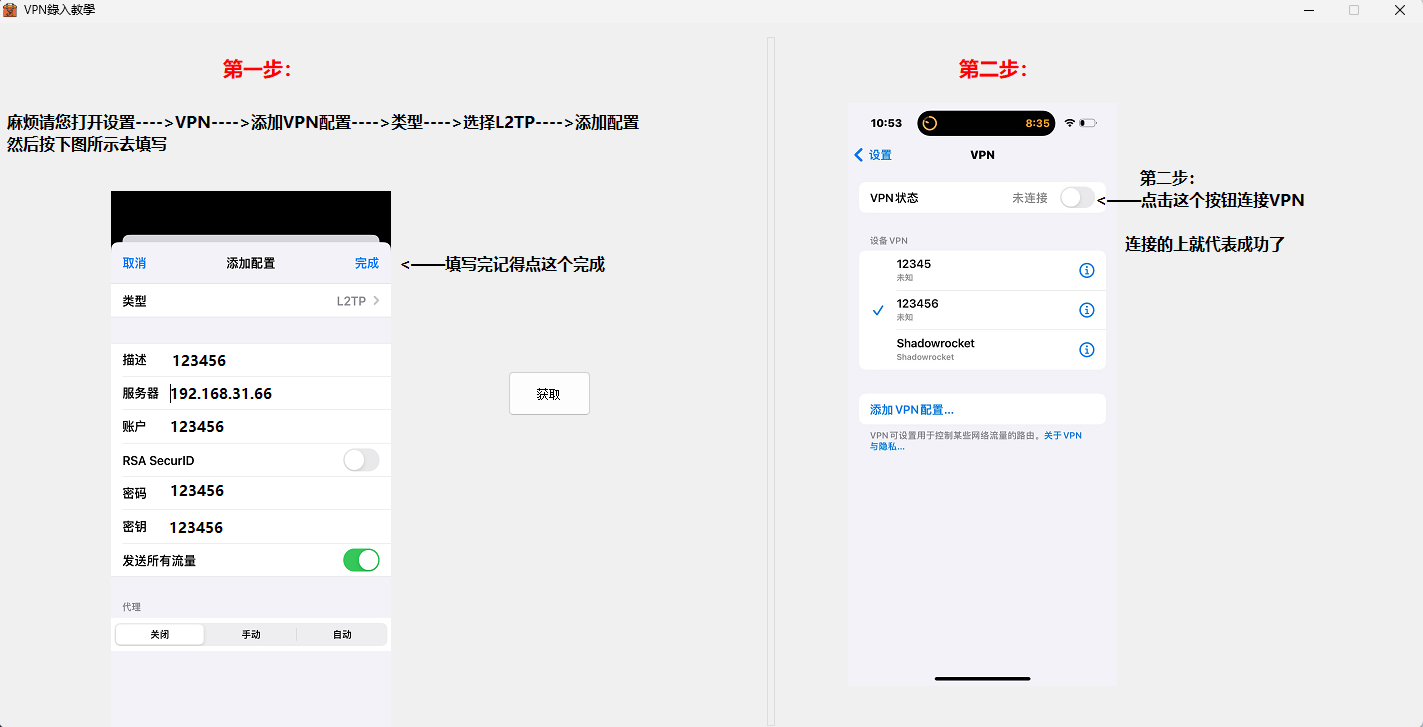The image size is (1423, 727).
Task: Select the 12345 VPN row
Action: click(x=982, y=271)
